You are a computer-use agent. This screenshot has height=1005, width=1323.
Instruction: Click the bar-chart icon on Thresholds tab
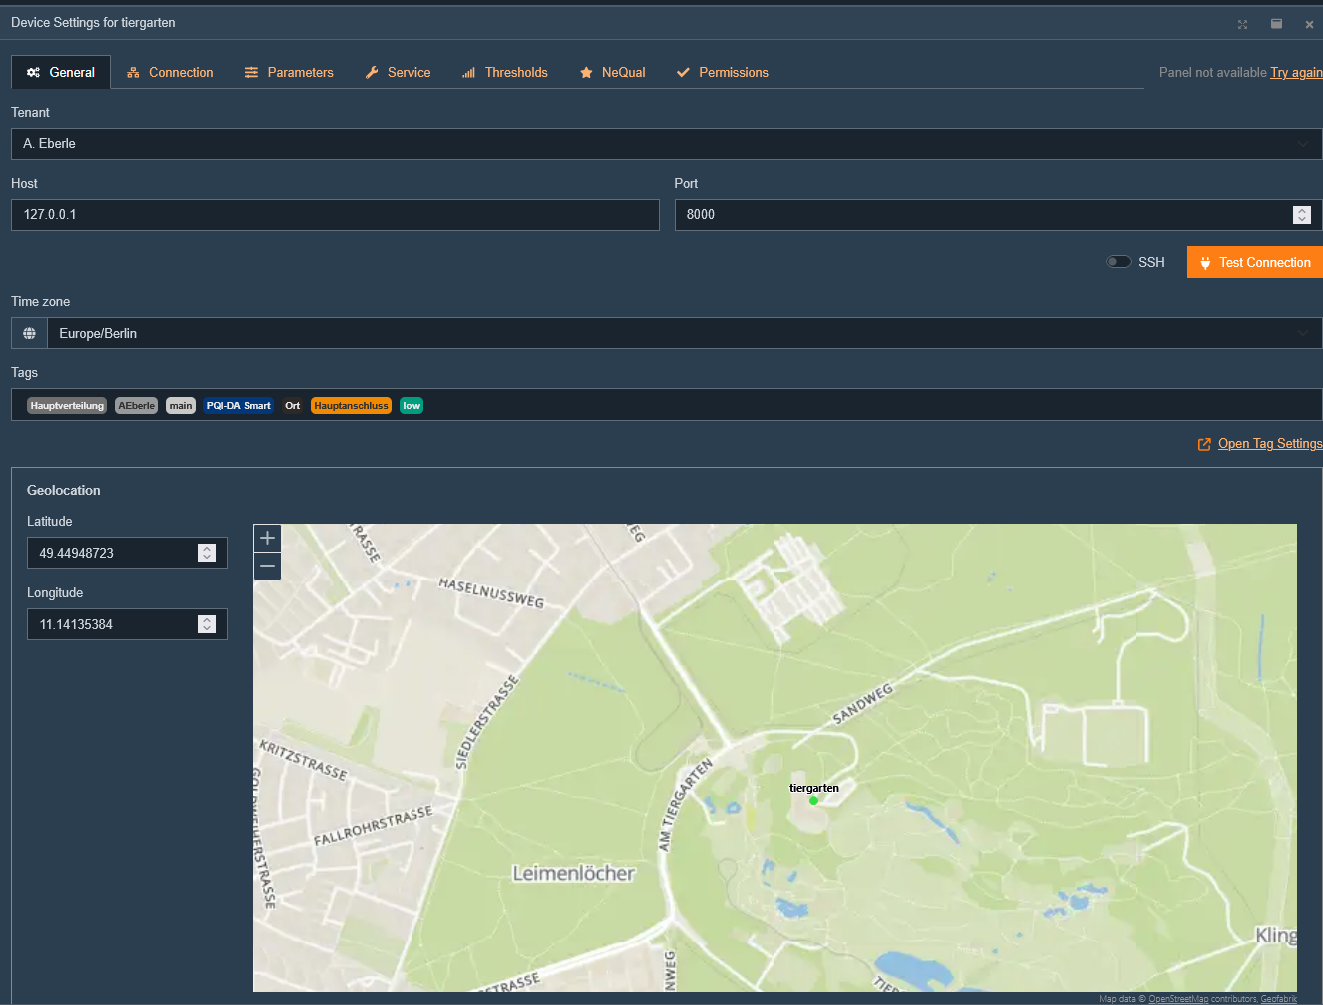(x=468, y=72)
